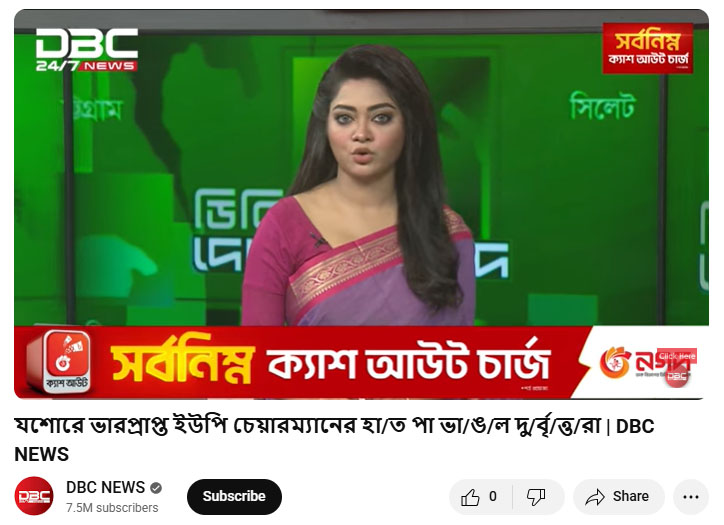Open the three-dot more actions menu
724x525 pixels.
691,497
